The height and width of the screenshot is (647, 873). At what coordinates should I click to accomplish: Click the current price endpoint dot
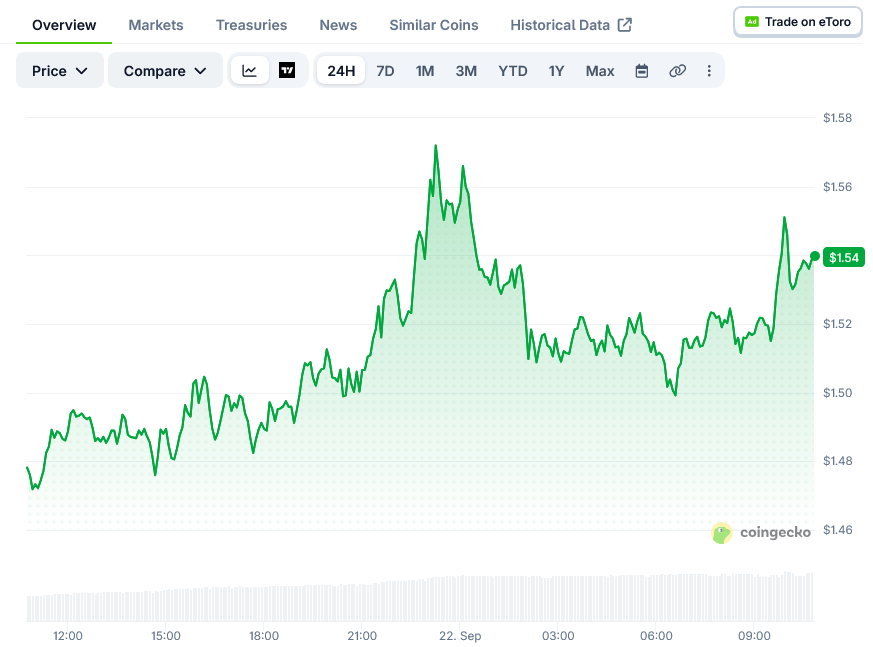click(815, 256)
